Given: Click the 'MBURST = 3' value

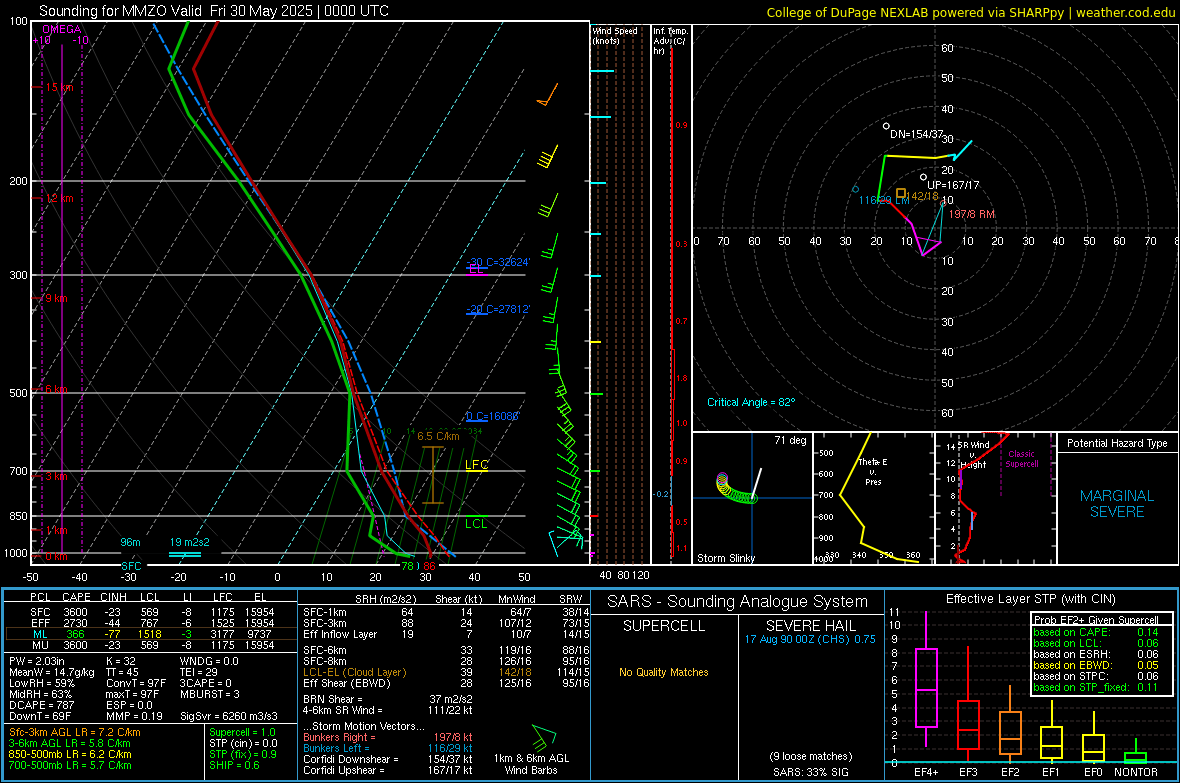Looking at the screenshot, I should tap(210, 693).
